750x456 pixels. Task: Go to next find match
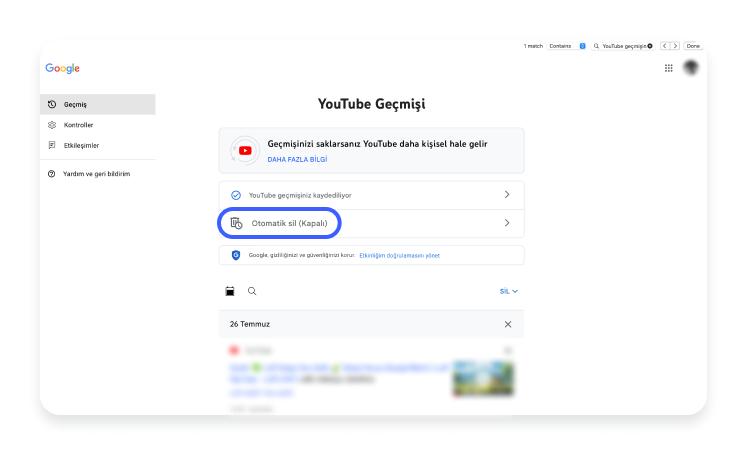pos(675,46)
